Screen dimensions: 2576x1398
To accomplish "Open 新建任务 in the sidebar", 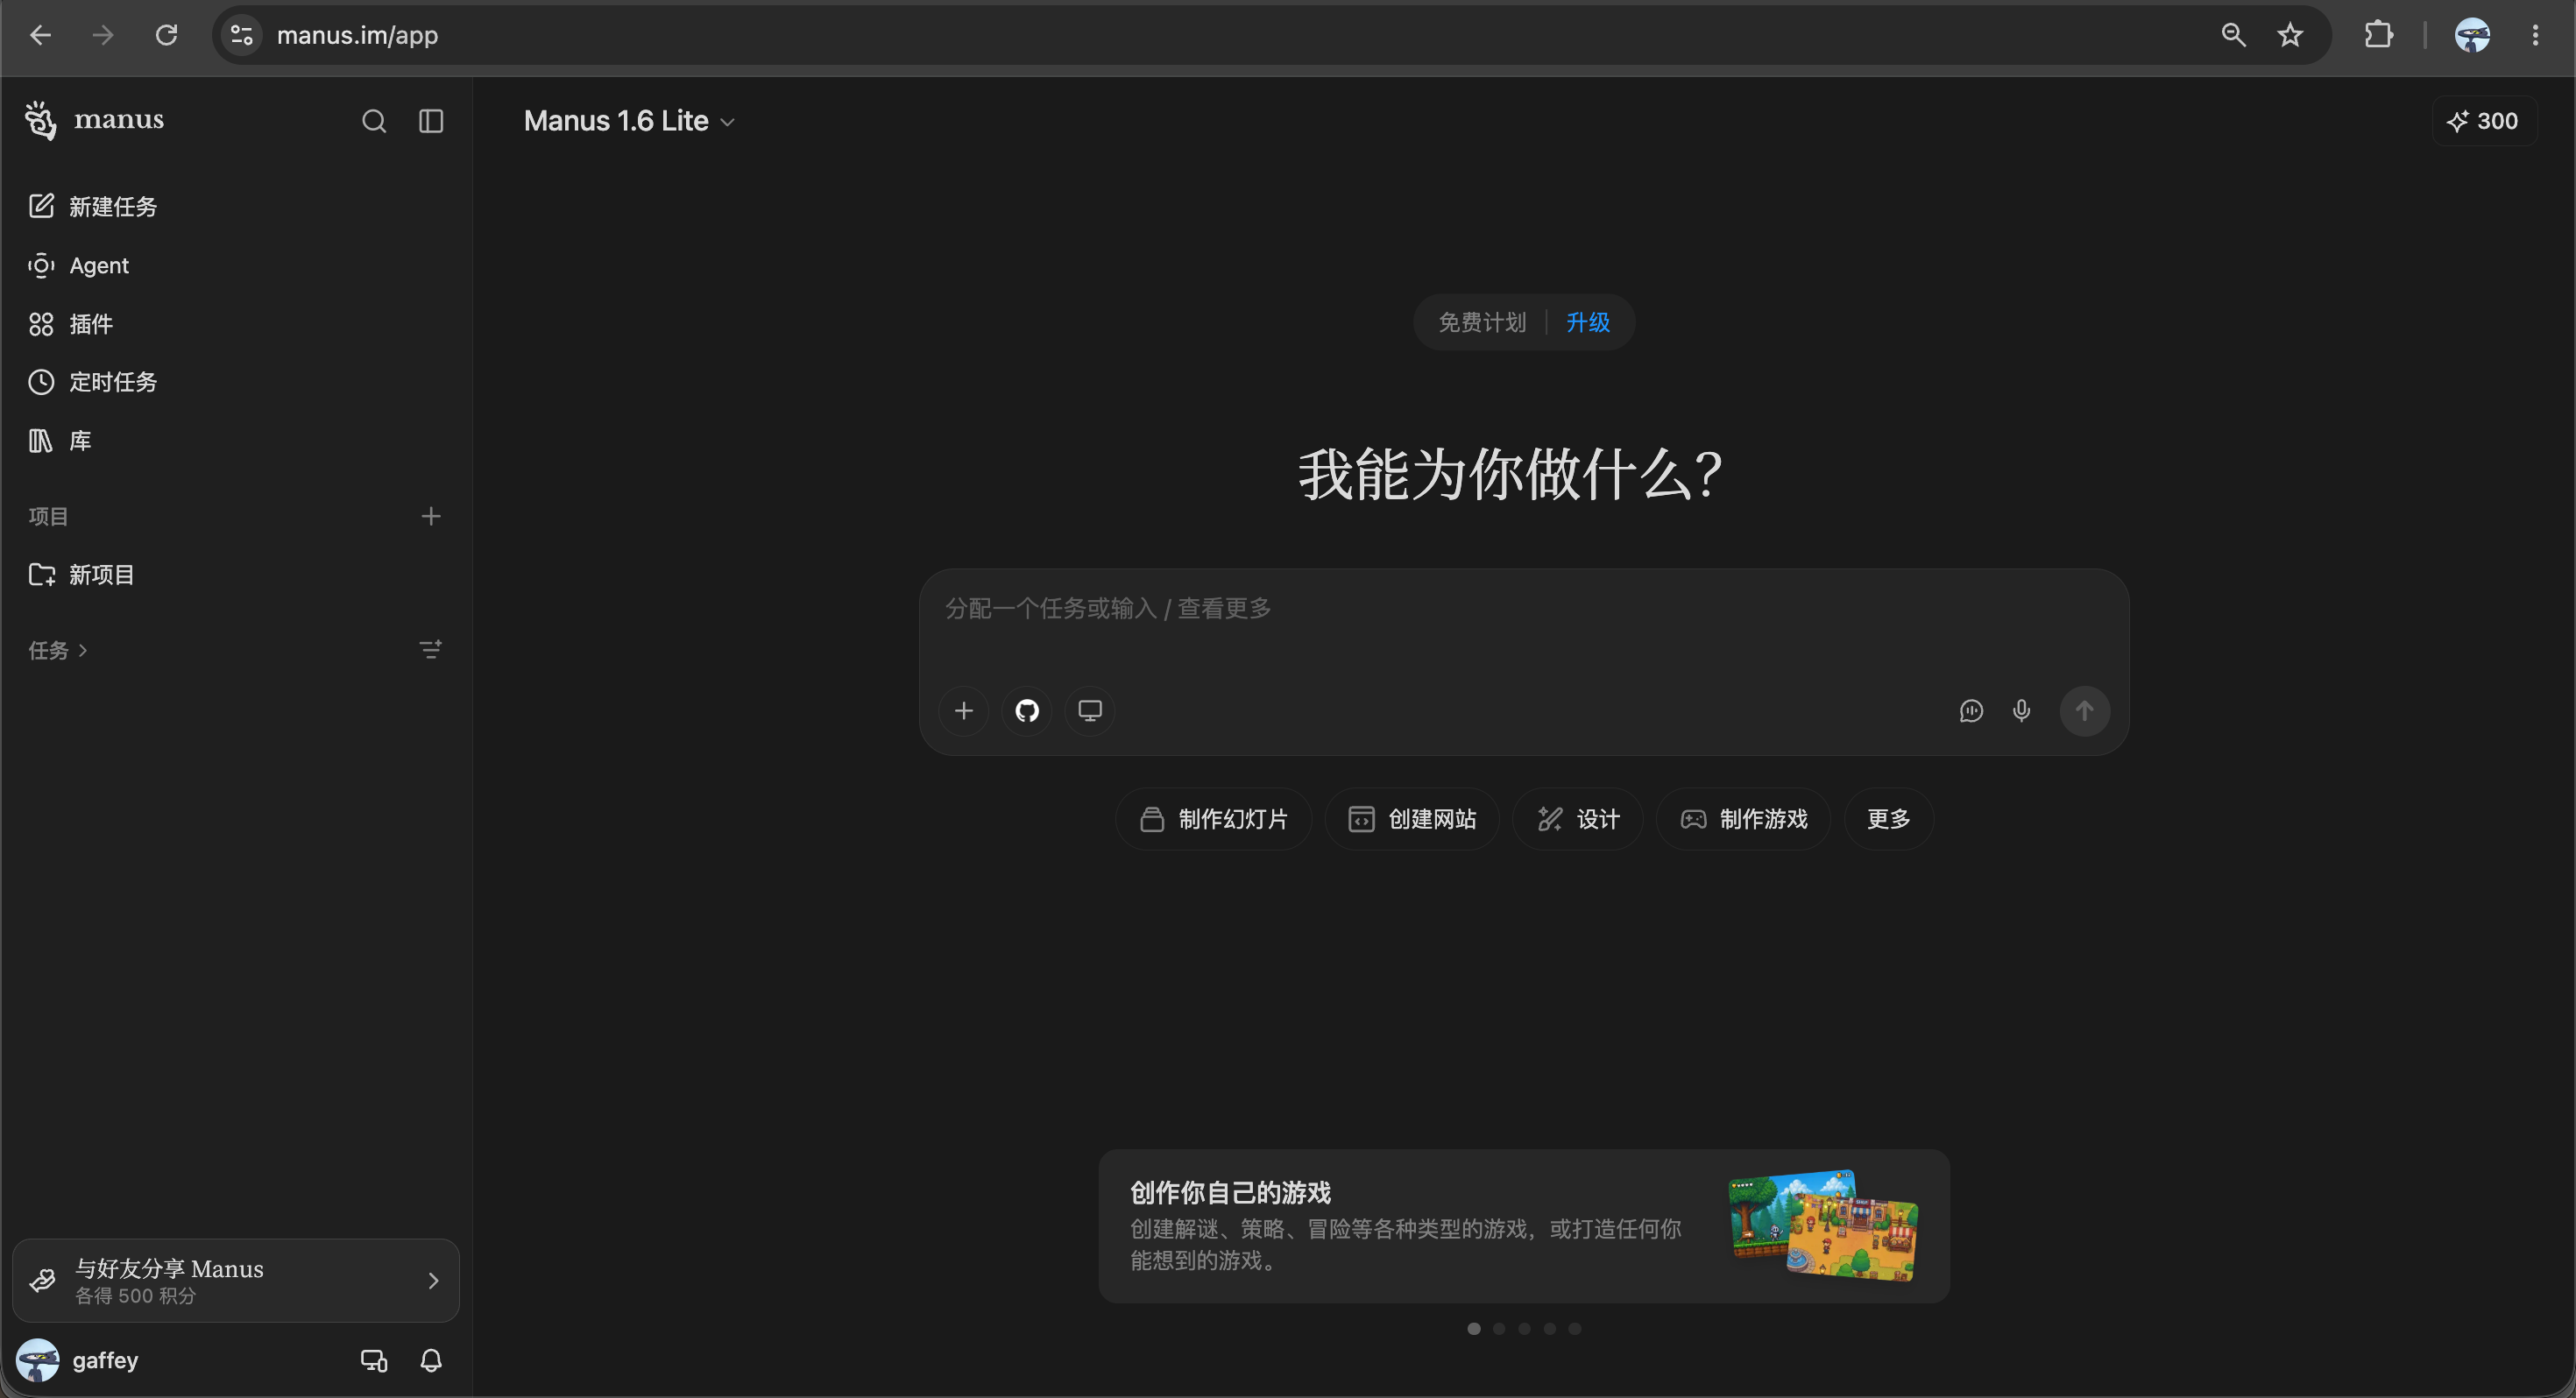I will tap(236, 207).
